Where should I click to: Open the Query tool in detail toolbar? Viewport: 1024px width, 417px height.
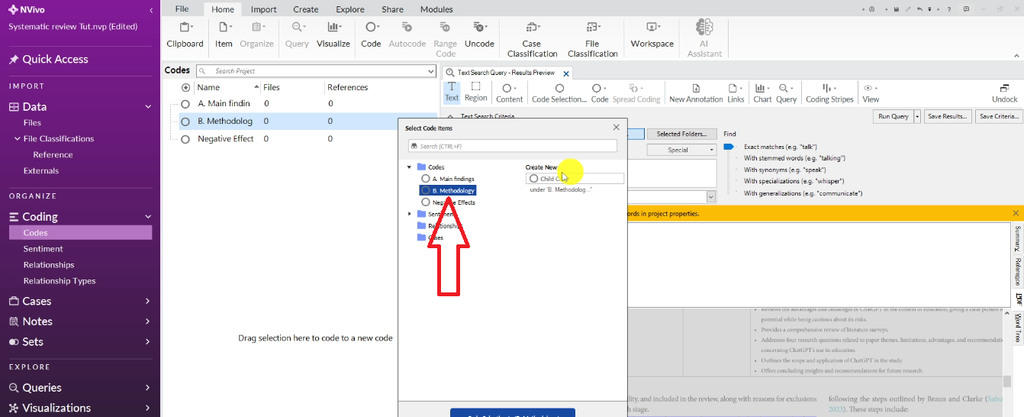(786, 93)
